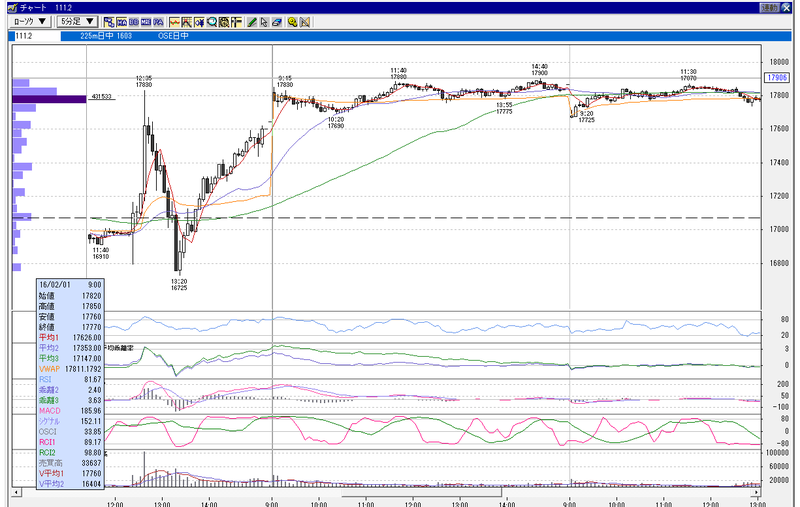
Task: Select the red line chart icon
Action: [174, 22]
